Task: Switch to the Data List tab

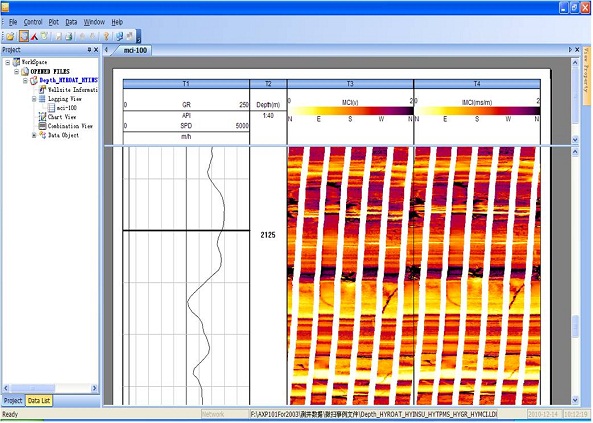Action: click(39, 400)
